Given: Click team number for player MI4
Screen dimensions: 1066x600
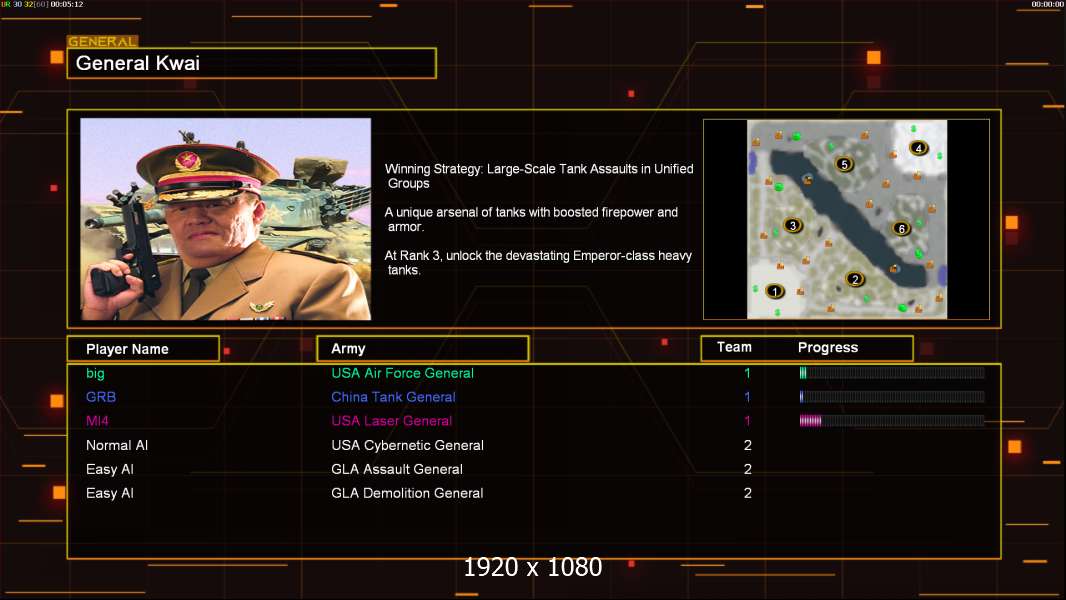Looking at the screenshot, I should (x=747, y=421).
